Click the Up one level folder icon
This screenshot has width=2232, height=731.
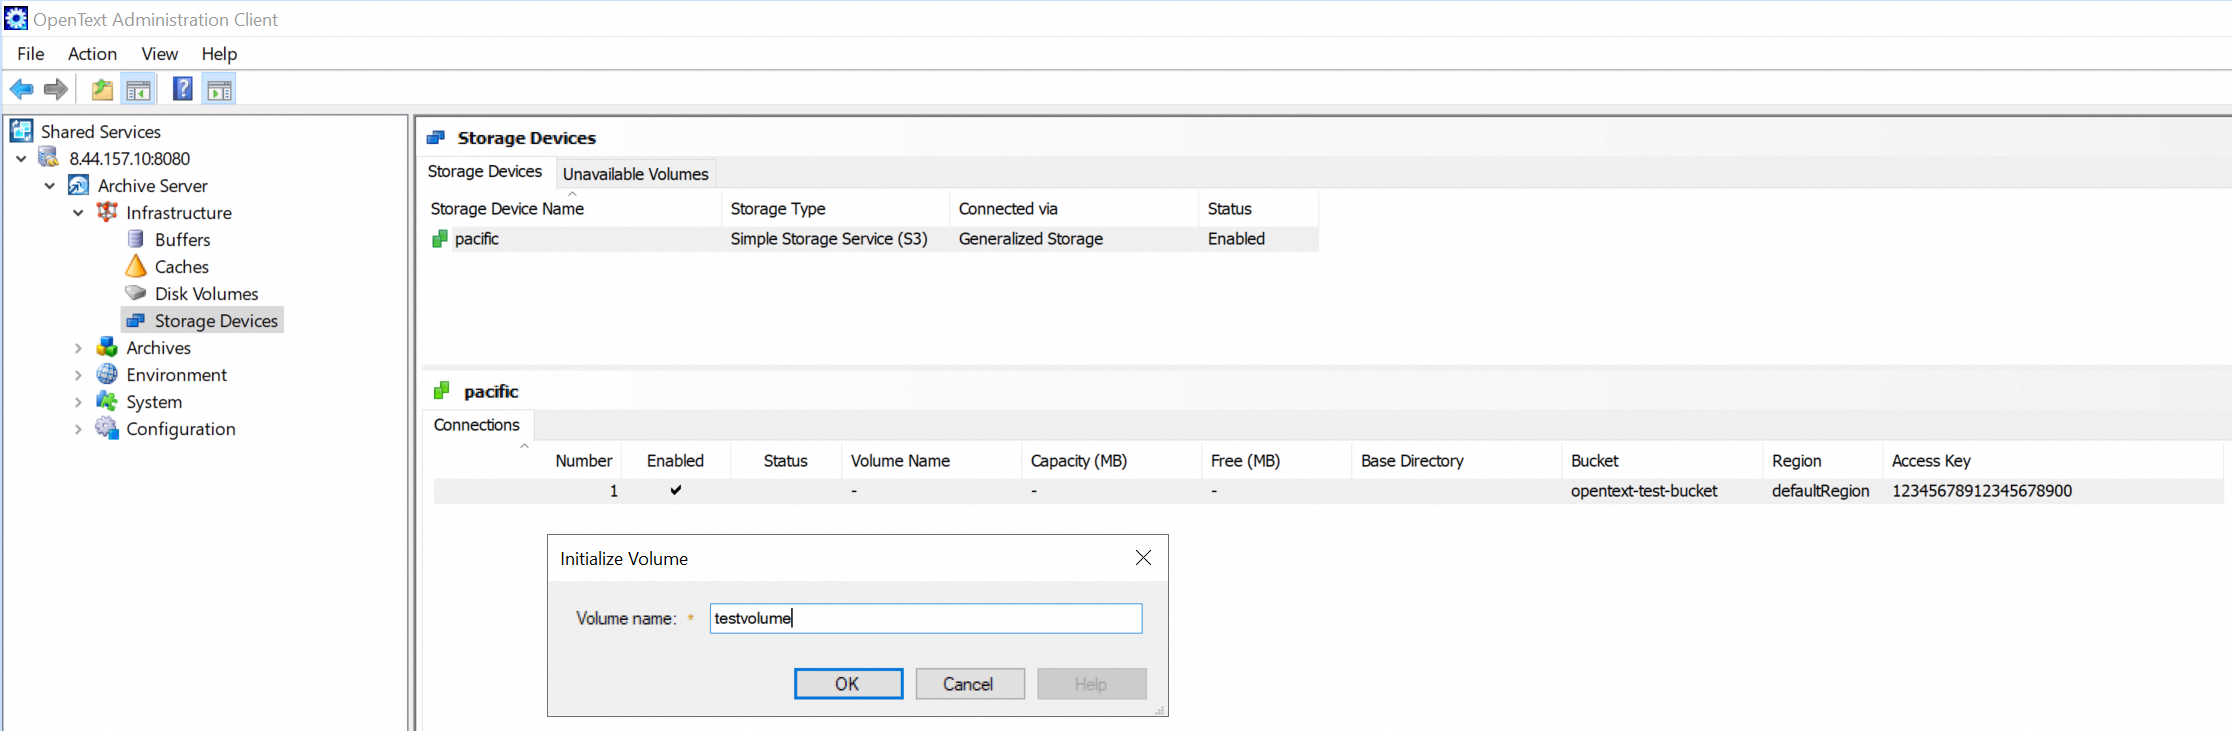[102, 90]
